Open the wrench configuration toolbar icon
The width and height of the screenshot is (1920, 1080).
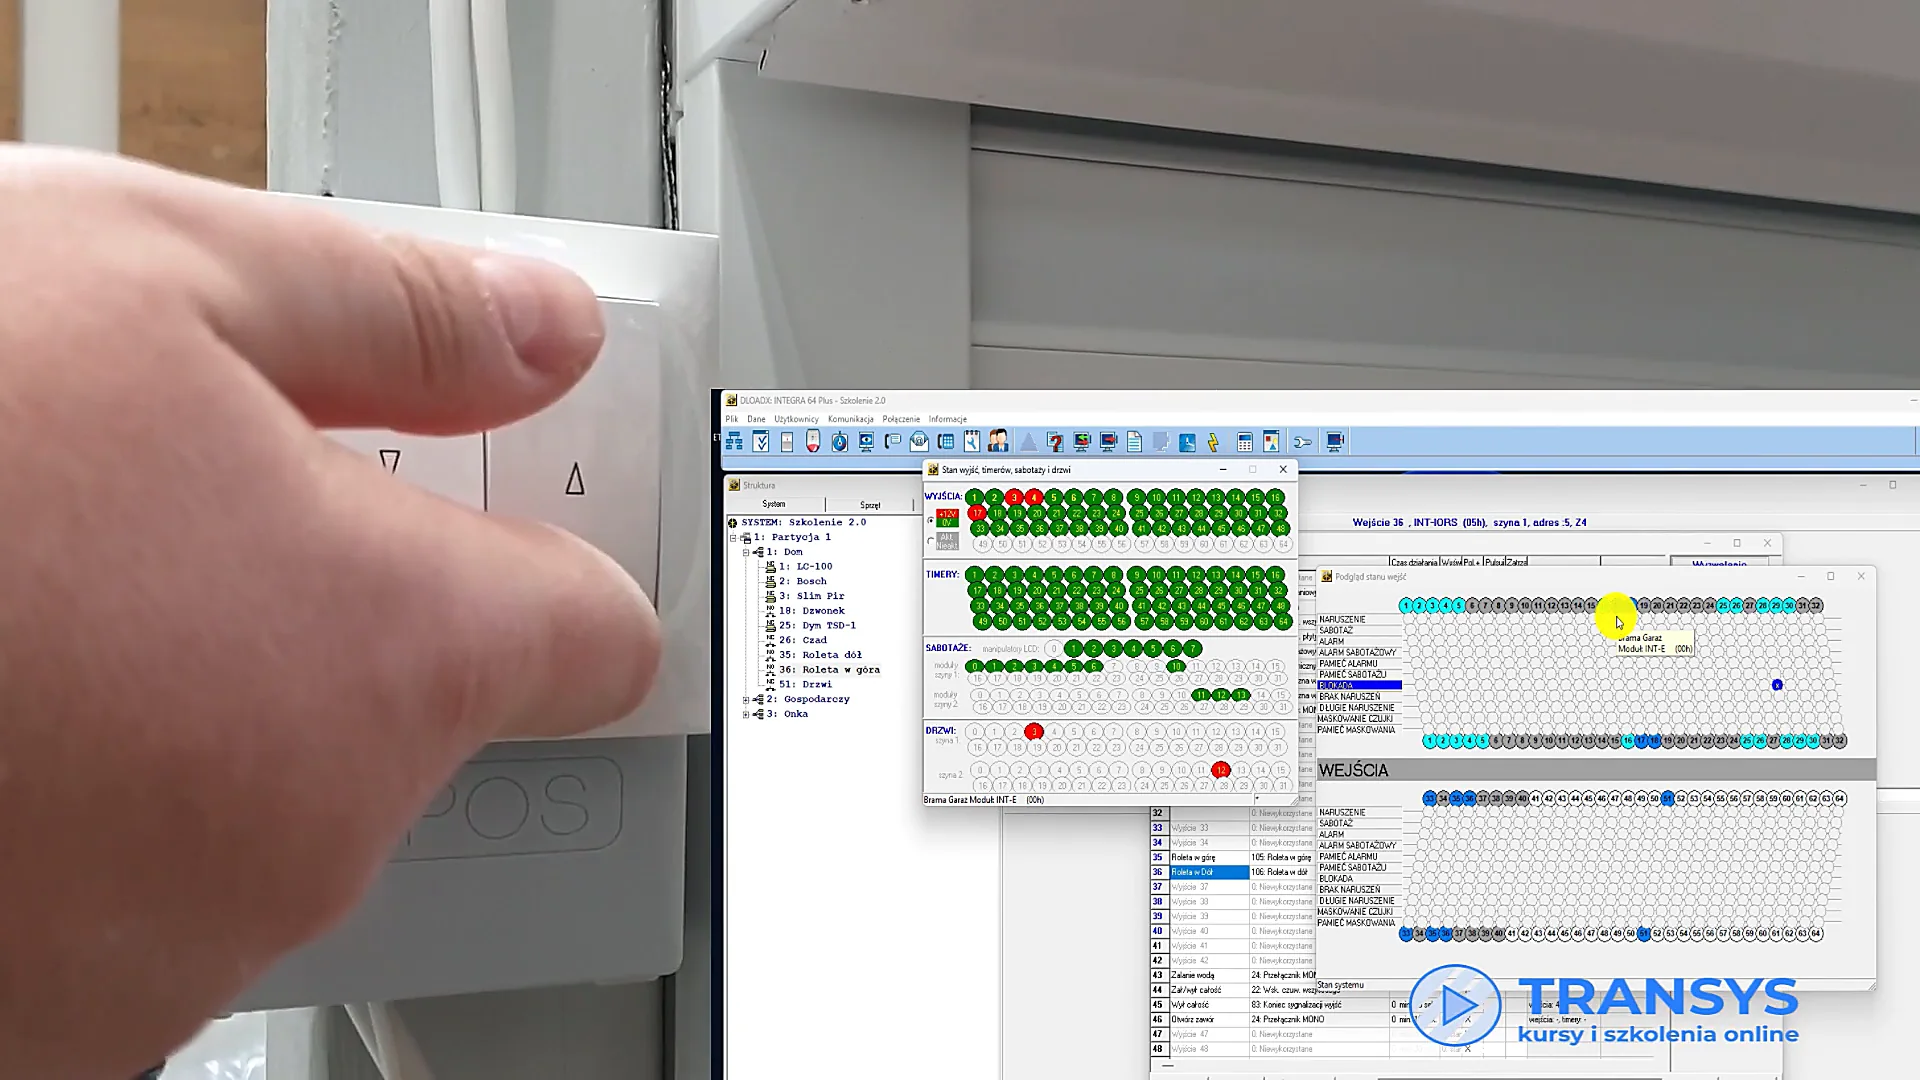click(x=1302, y=442)
